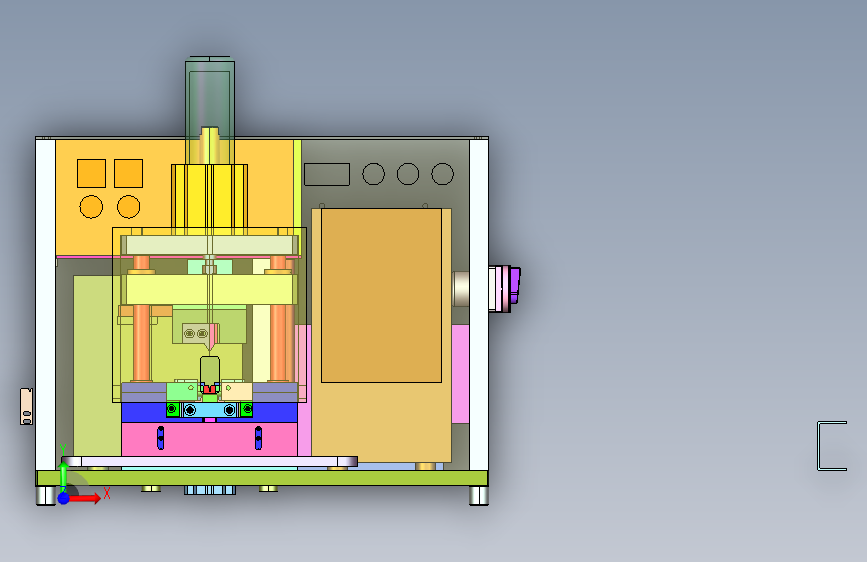Select the middle circular hole on grey panel
The height and width of the screenshot is (562, 867).
(408, 174)
